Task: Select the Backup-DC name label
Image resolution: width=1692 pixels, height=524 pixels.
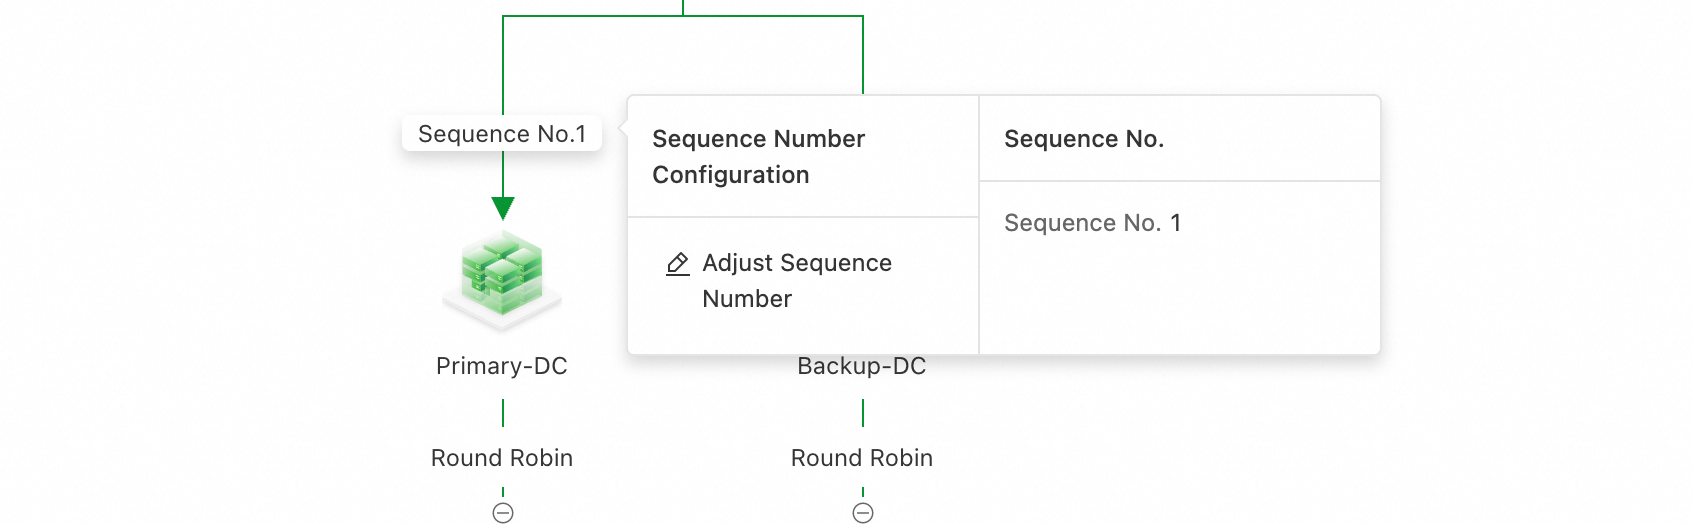Action: (862, 367)
